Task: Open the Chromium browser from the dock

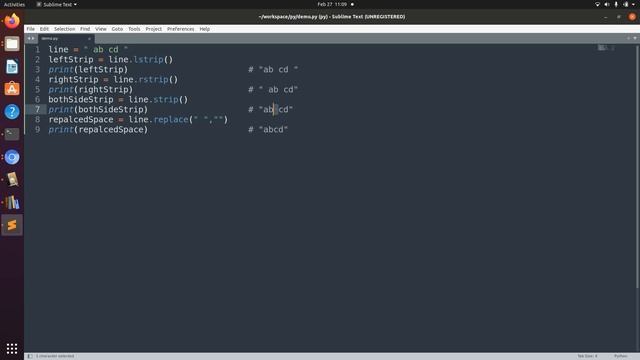Action: pos(12,157)
